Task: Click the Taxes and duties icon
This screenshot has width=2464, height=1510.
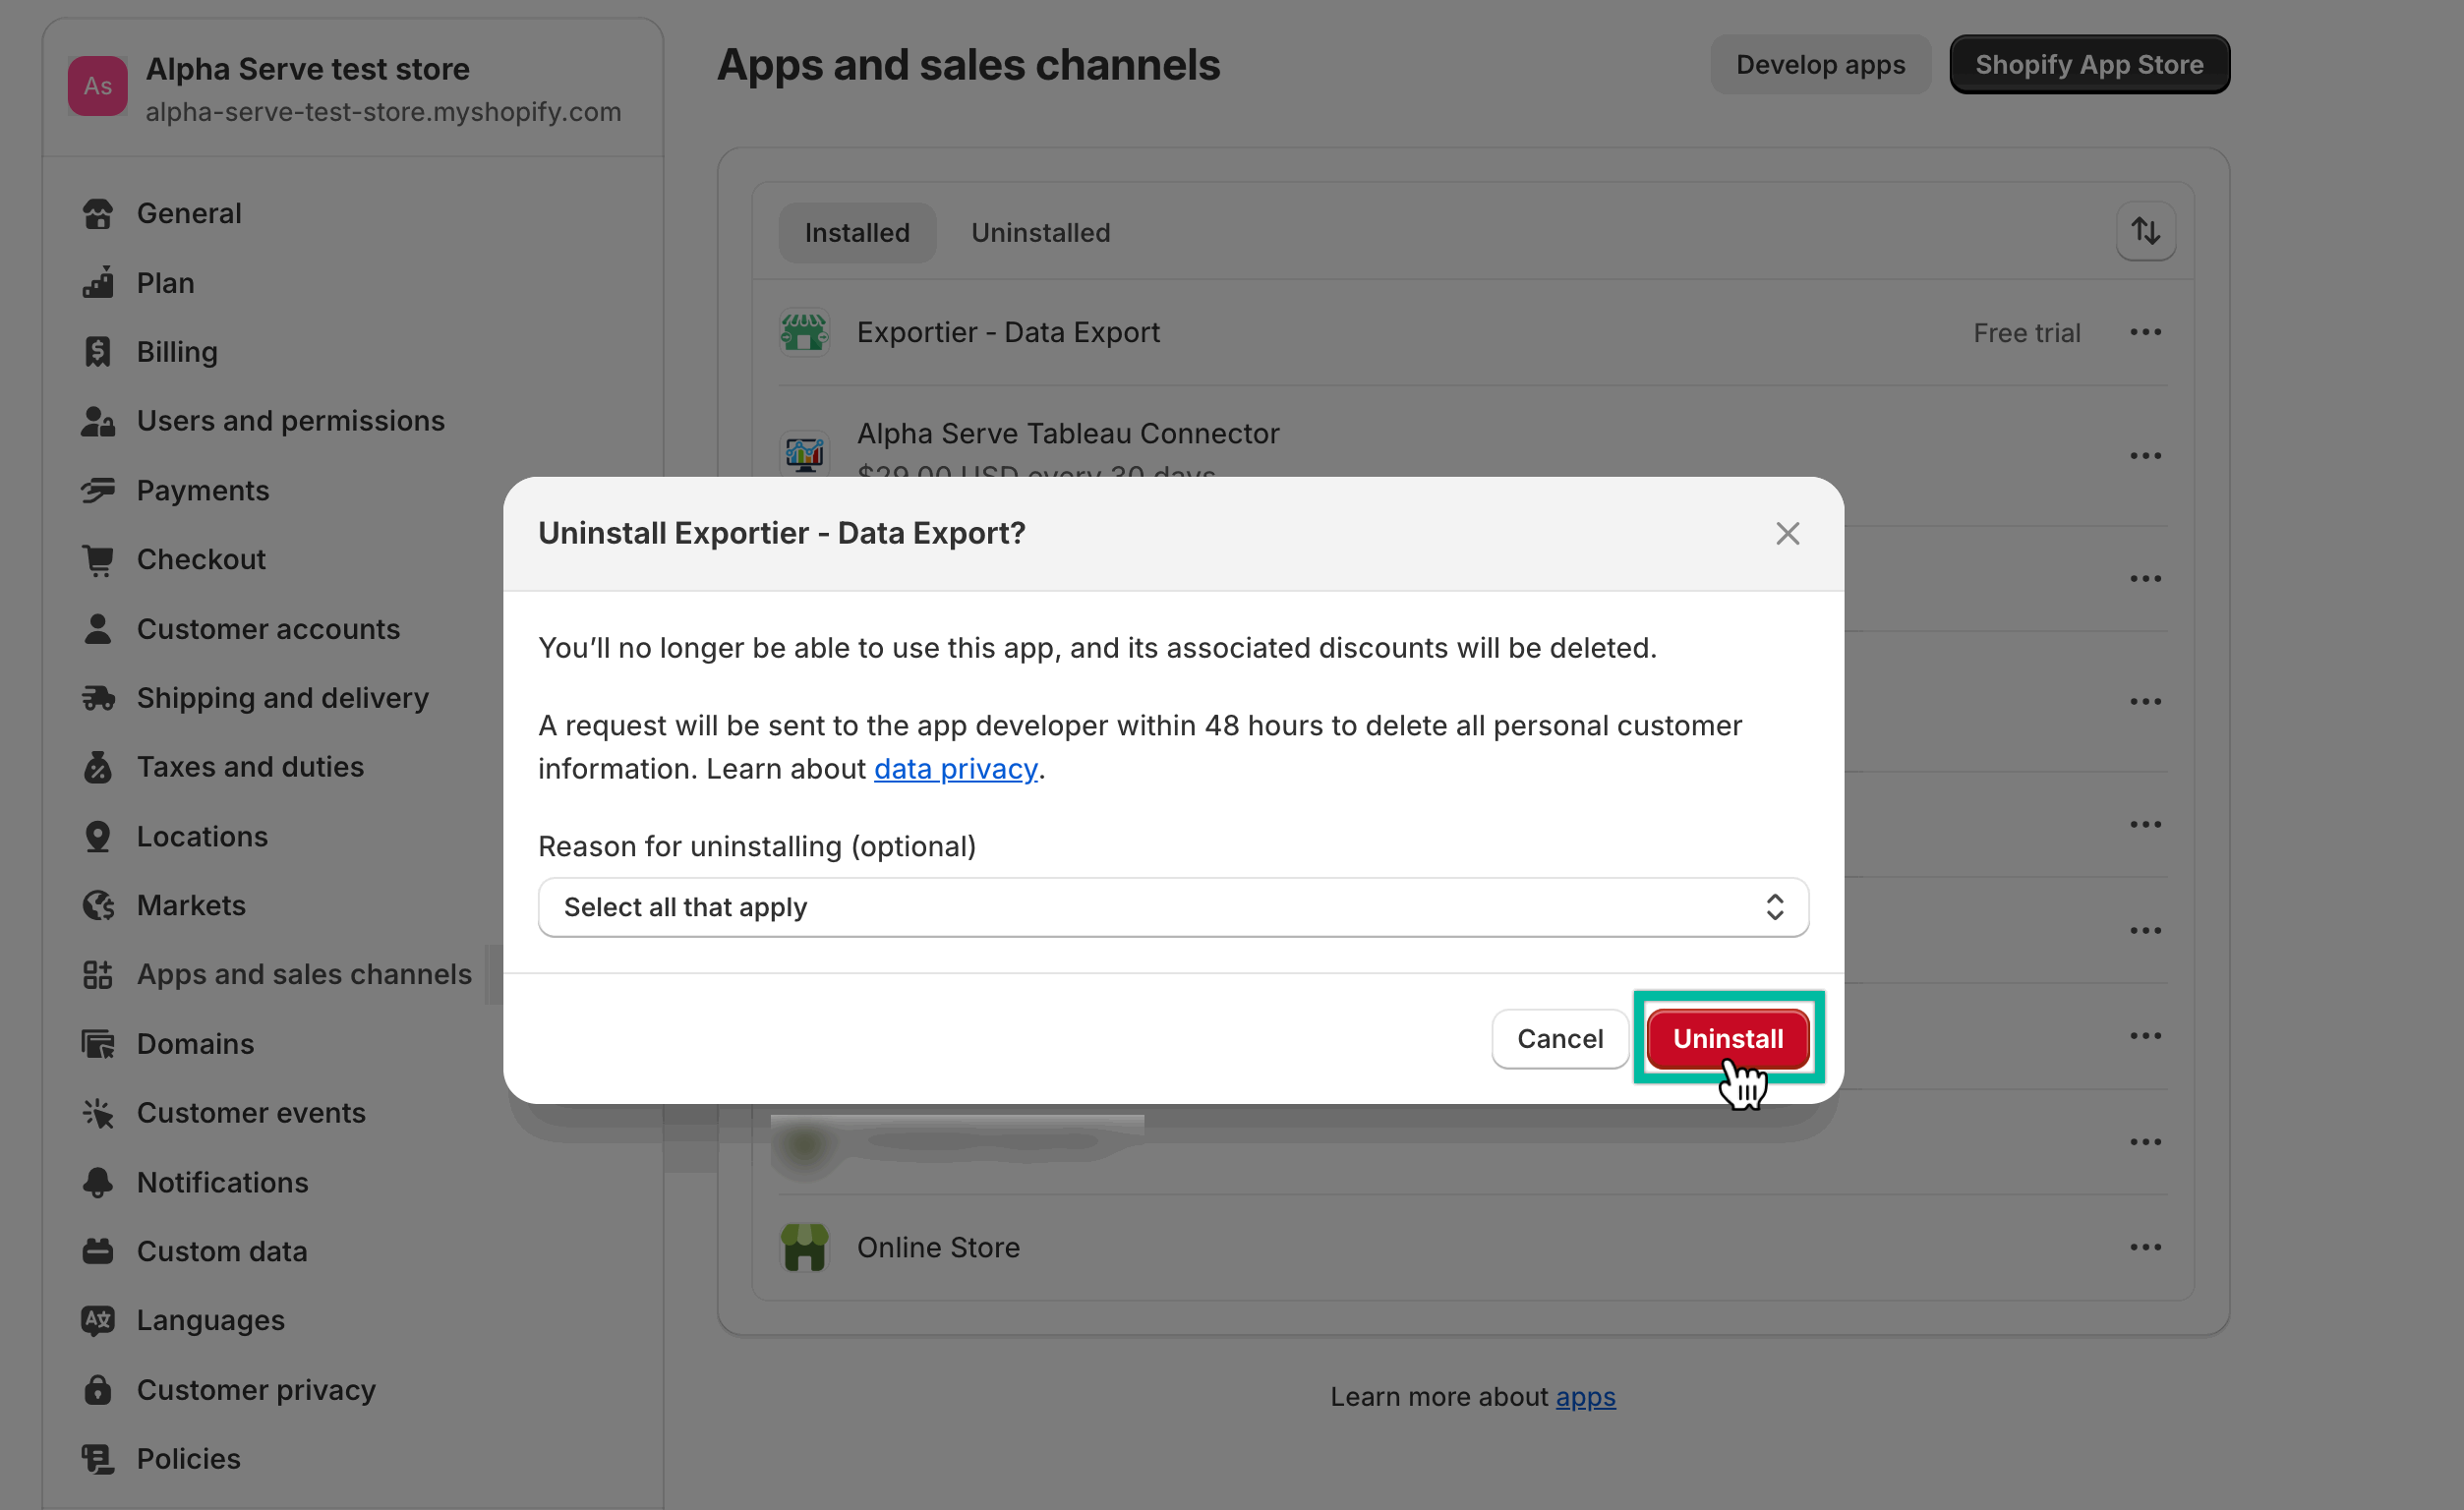Action: point(97,766)
